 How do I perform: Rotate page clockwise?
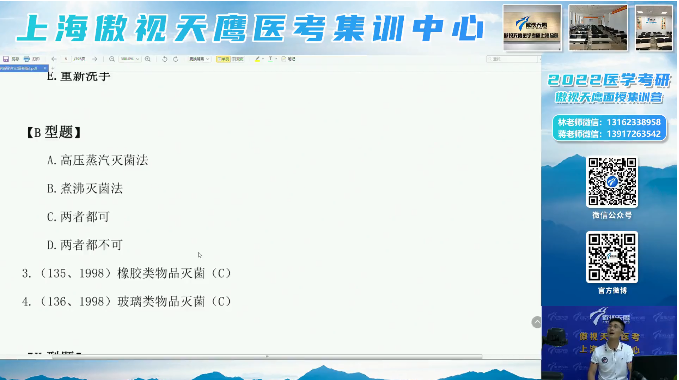click(175, 59)
